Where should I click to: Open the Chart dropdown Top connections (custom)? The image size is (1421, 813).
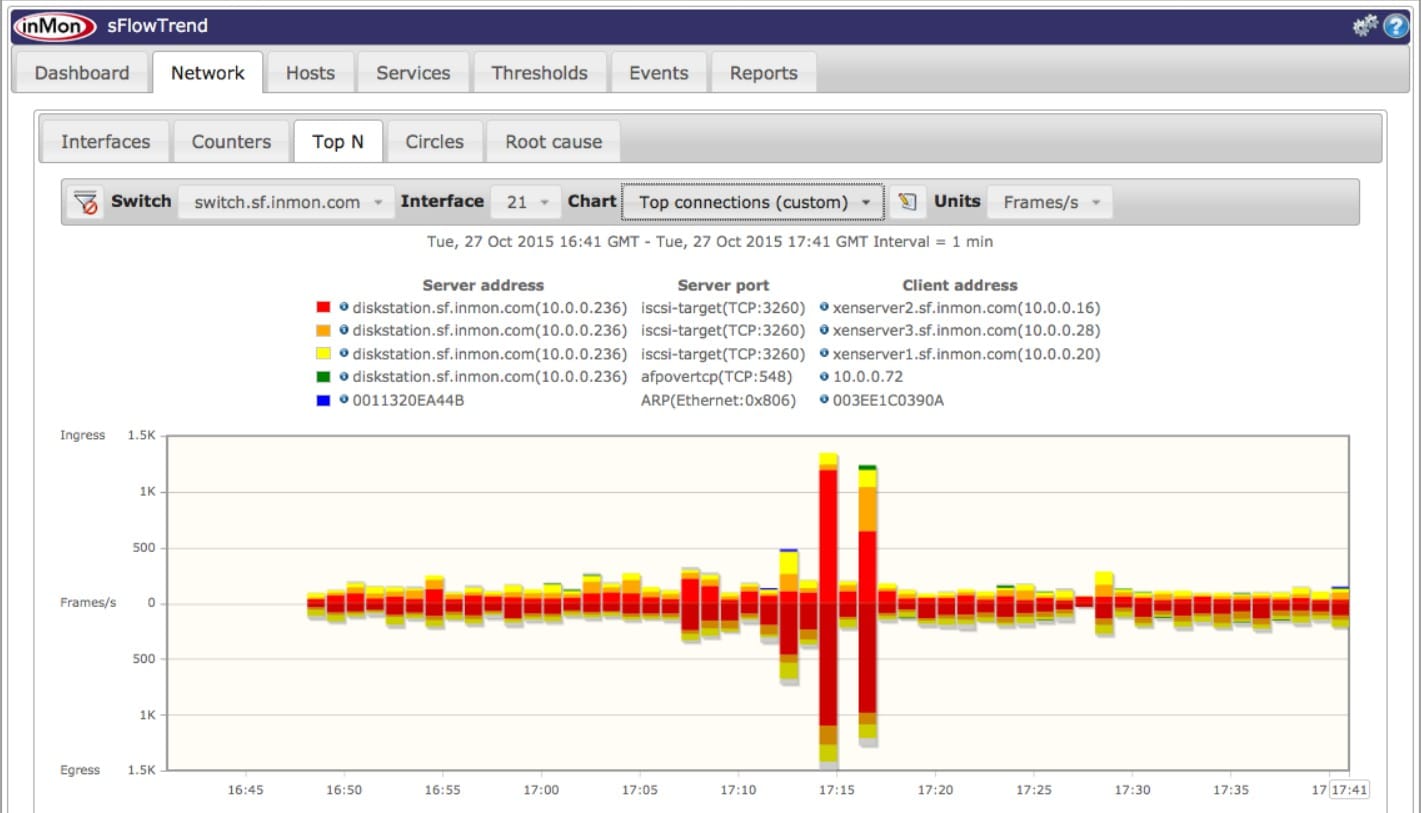(753, 202)
